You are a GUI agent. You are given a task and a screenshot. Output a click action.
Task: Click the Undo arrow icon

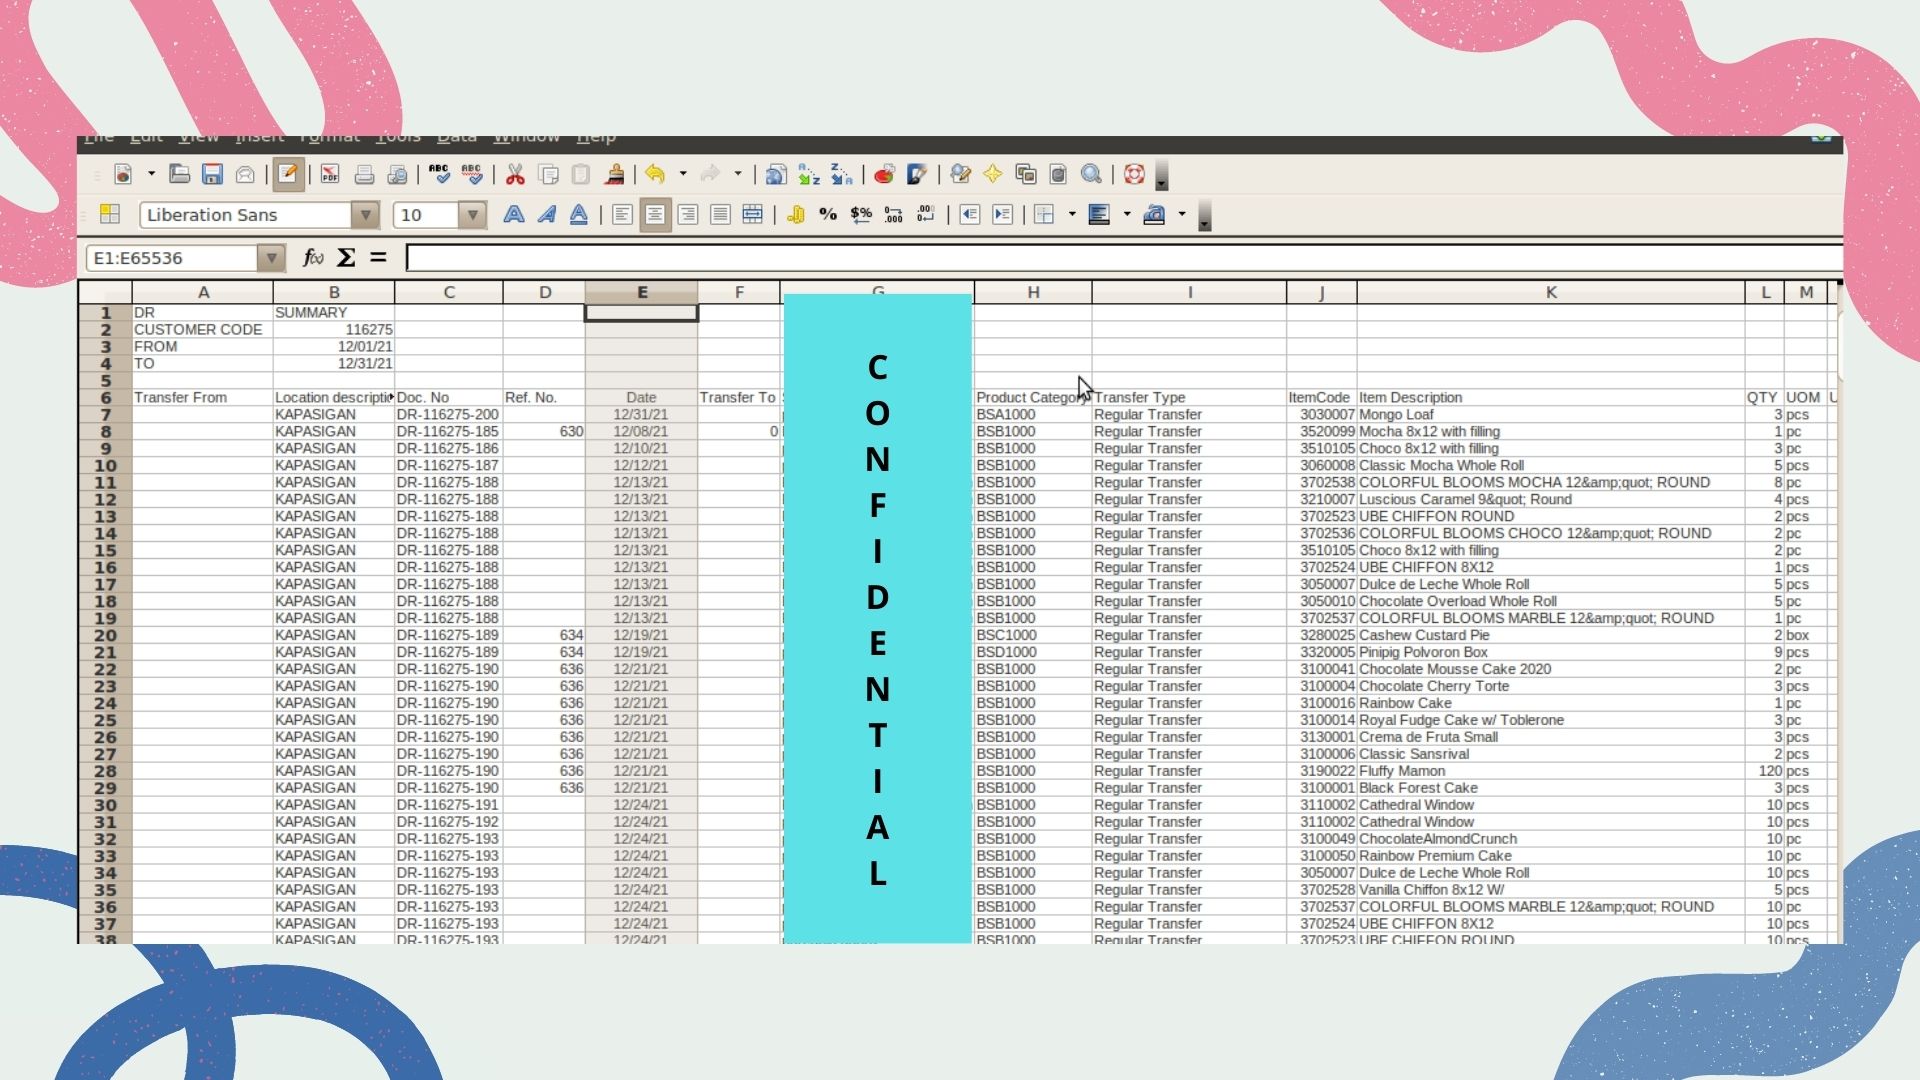(655, 175)
